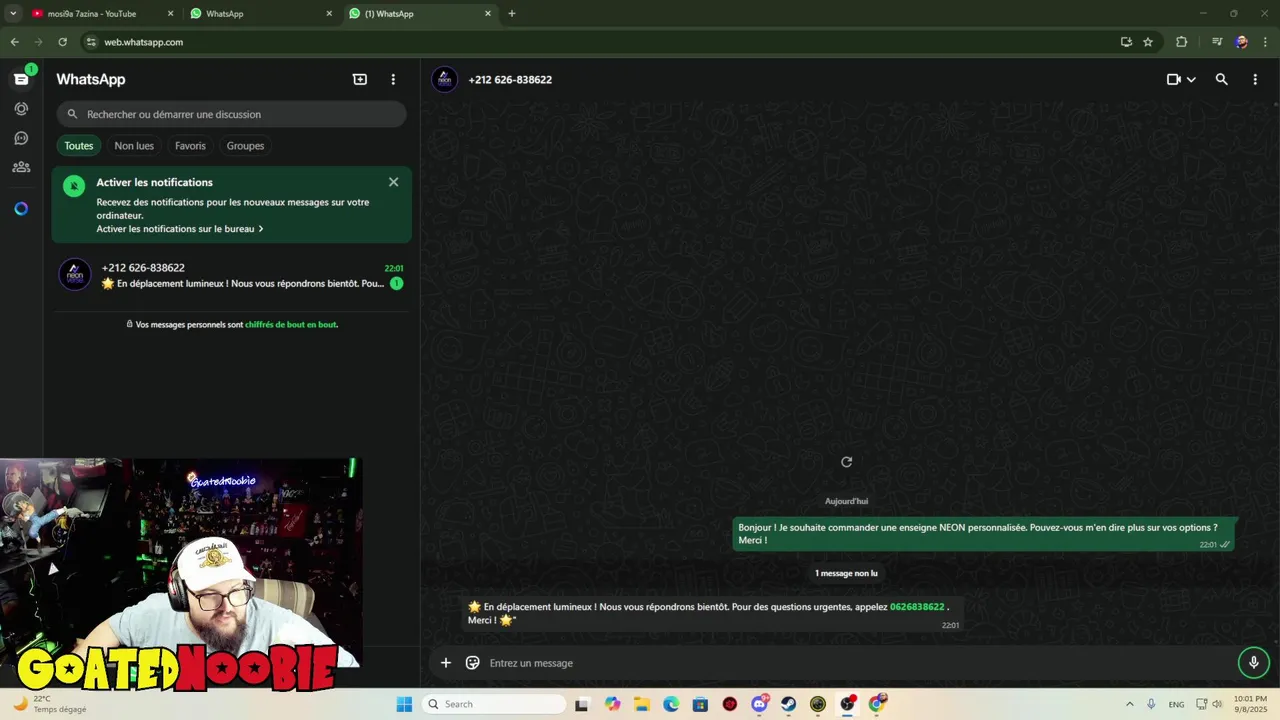Open the Status icon in WhatsApp sidebar
This screenshot has width=1280, height=720.
coord(21,108)
